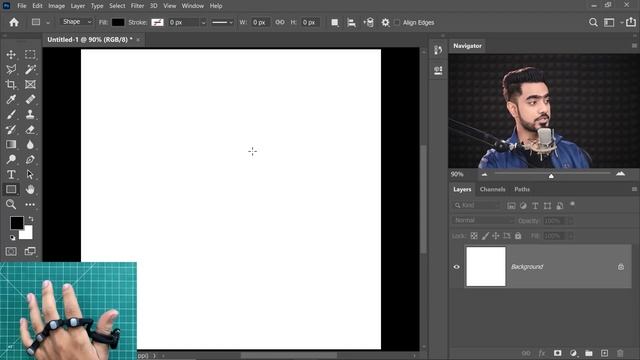The image size is (640, 360).
Task: Enable the Align Edges checkbox
Action: coord(397,22)
